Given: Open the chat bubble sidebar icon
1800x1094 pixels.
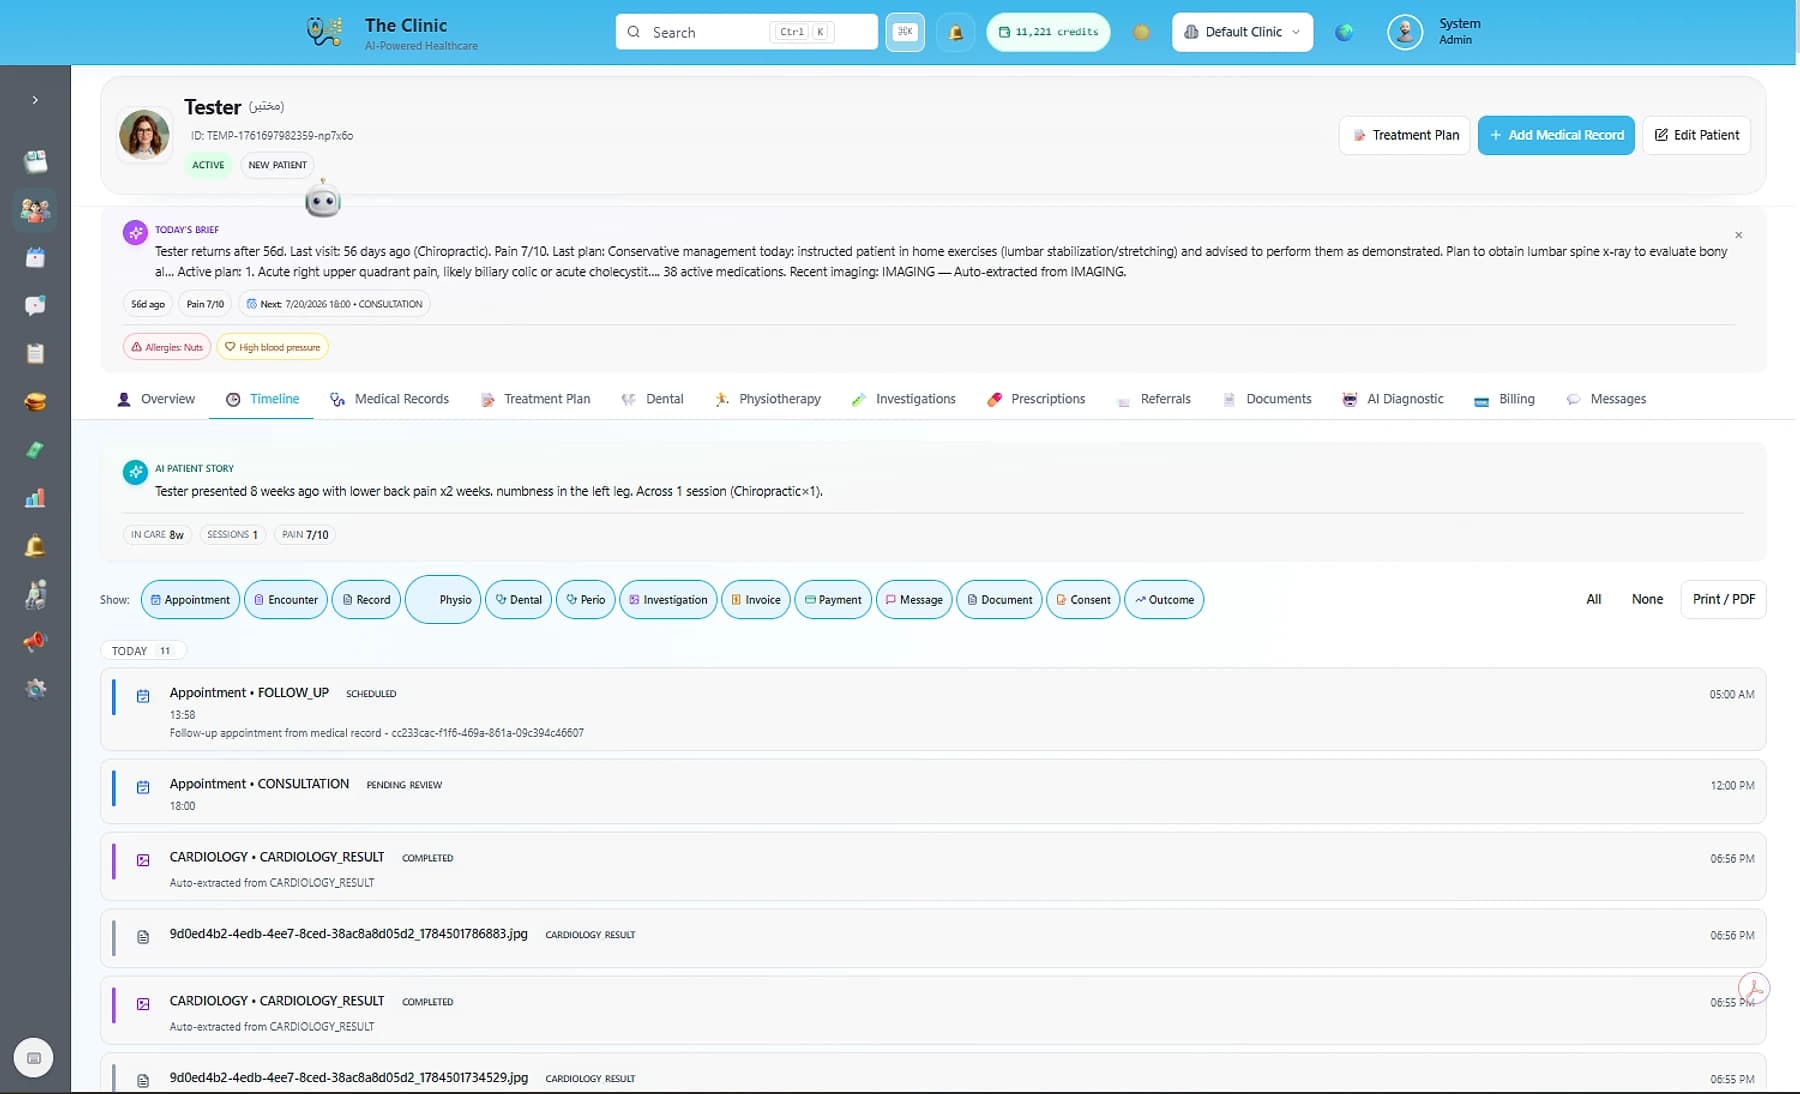Looking at the screenshot, I should pos(35,306).
